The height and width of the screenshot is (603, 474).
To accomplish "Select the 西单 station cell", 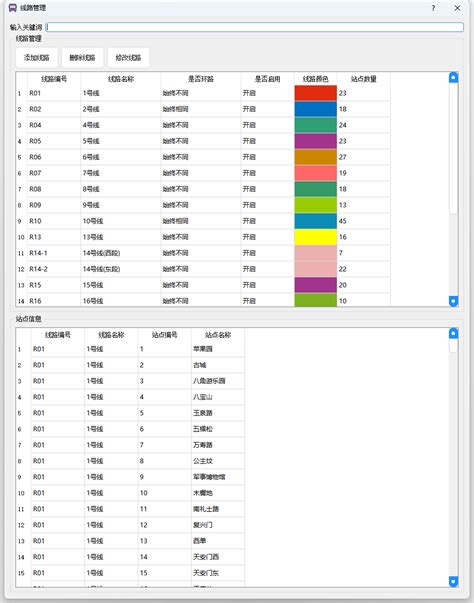I will pyautogui.click(x=218, y=541).
